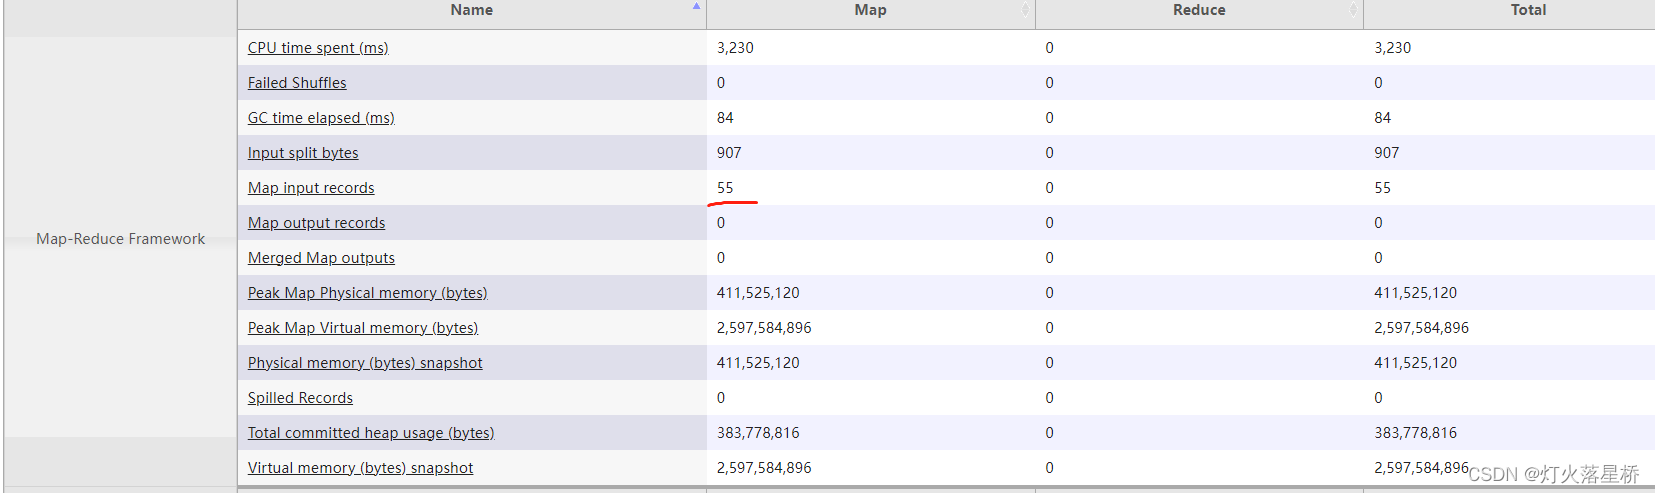Open the GC time elapsed (ms) link
Viewport: 1655px width, 493px height.
coord(321,118)
